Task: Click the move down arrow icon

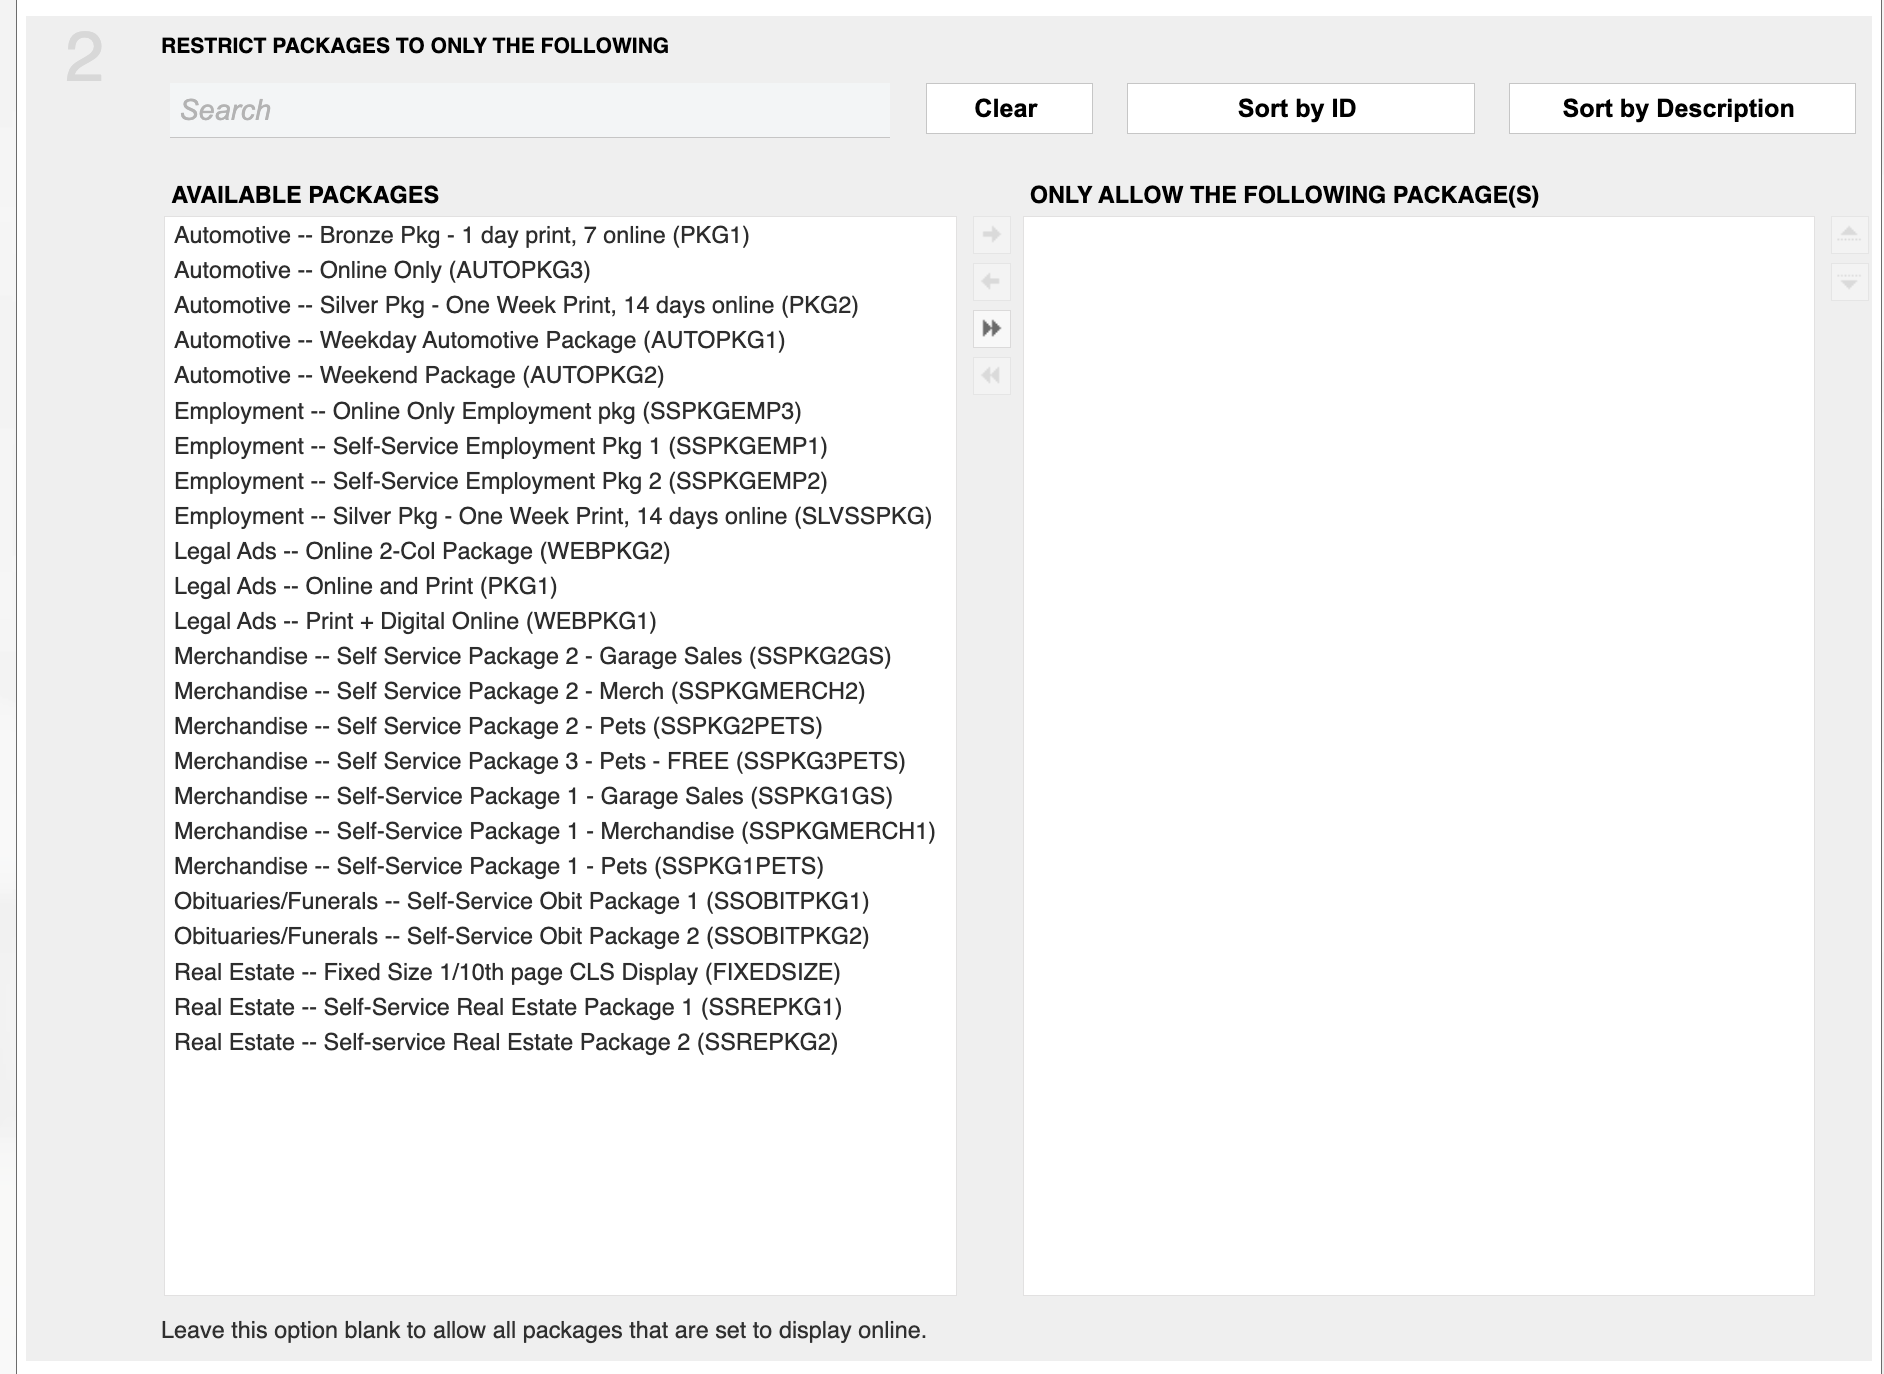Action: (1849, 282)
